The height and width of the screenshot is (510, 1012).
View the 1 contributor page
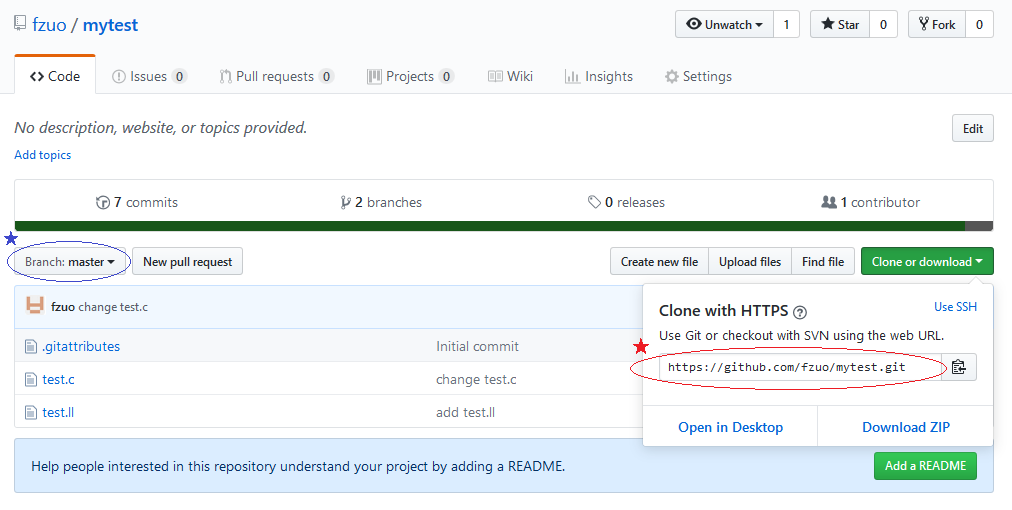871,202
